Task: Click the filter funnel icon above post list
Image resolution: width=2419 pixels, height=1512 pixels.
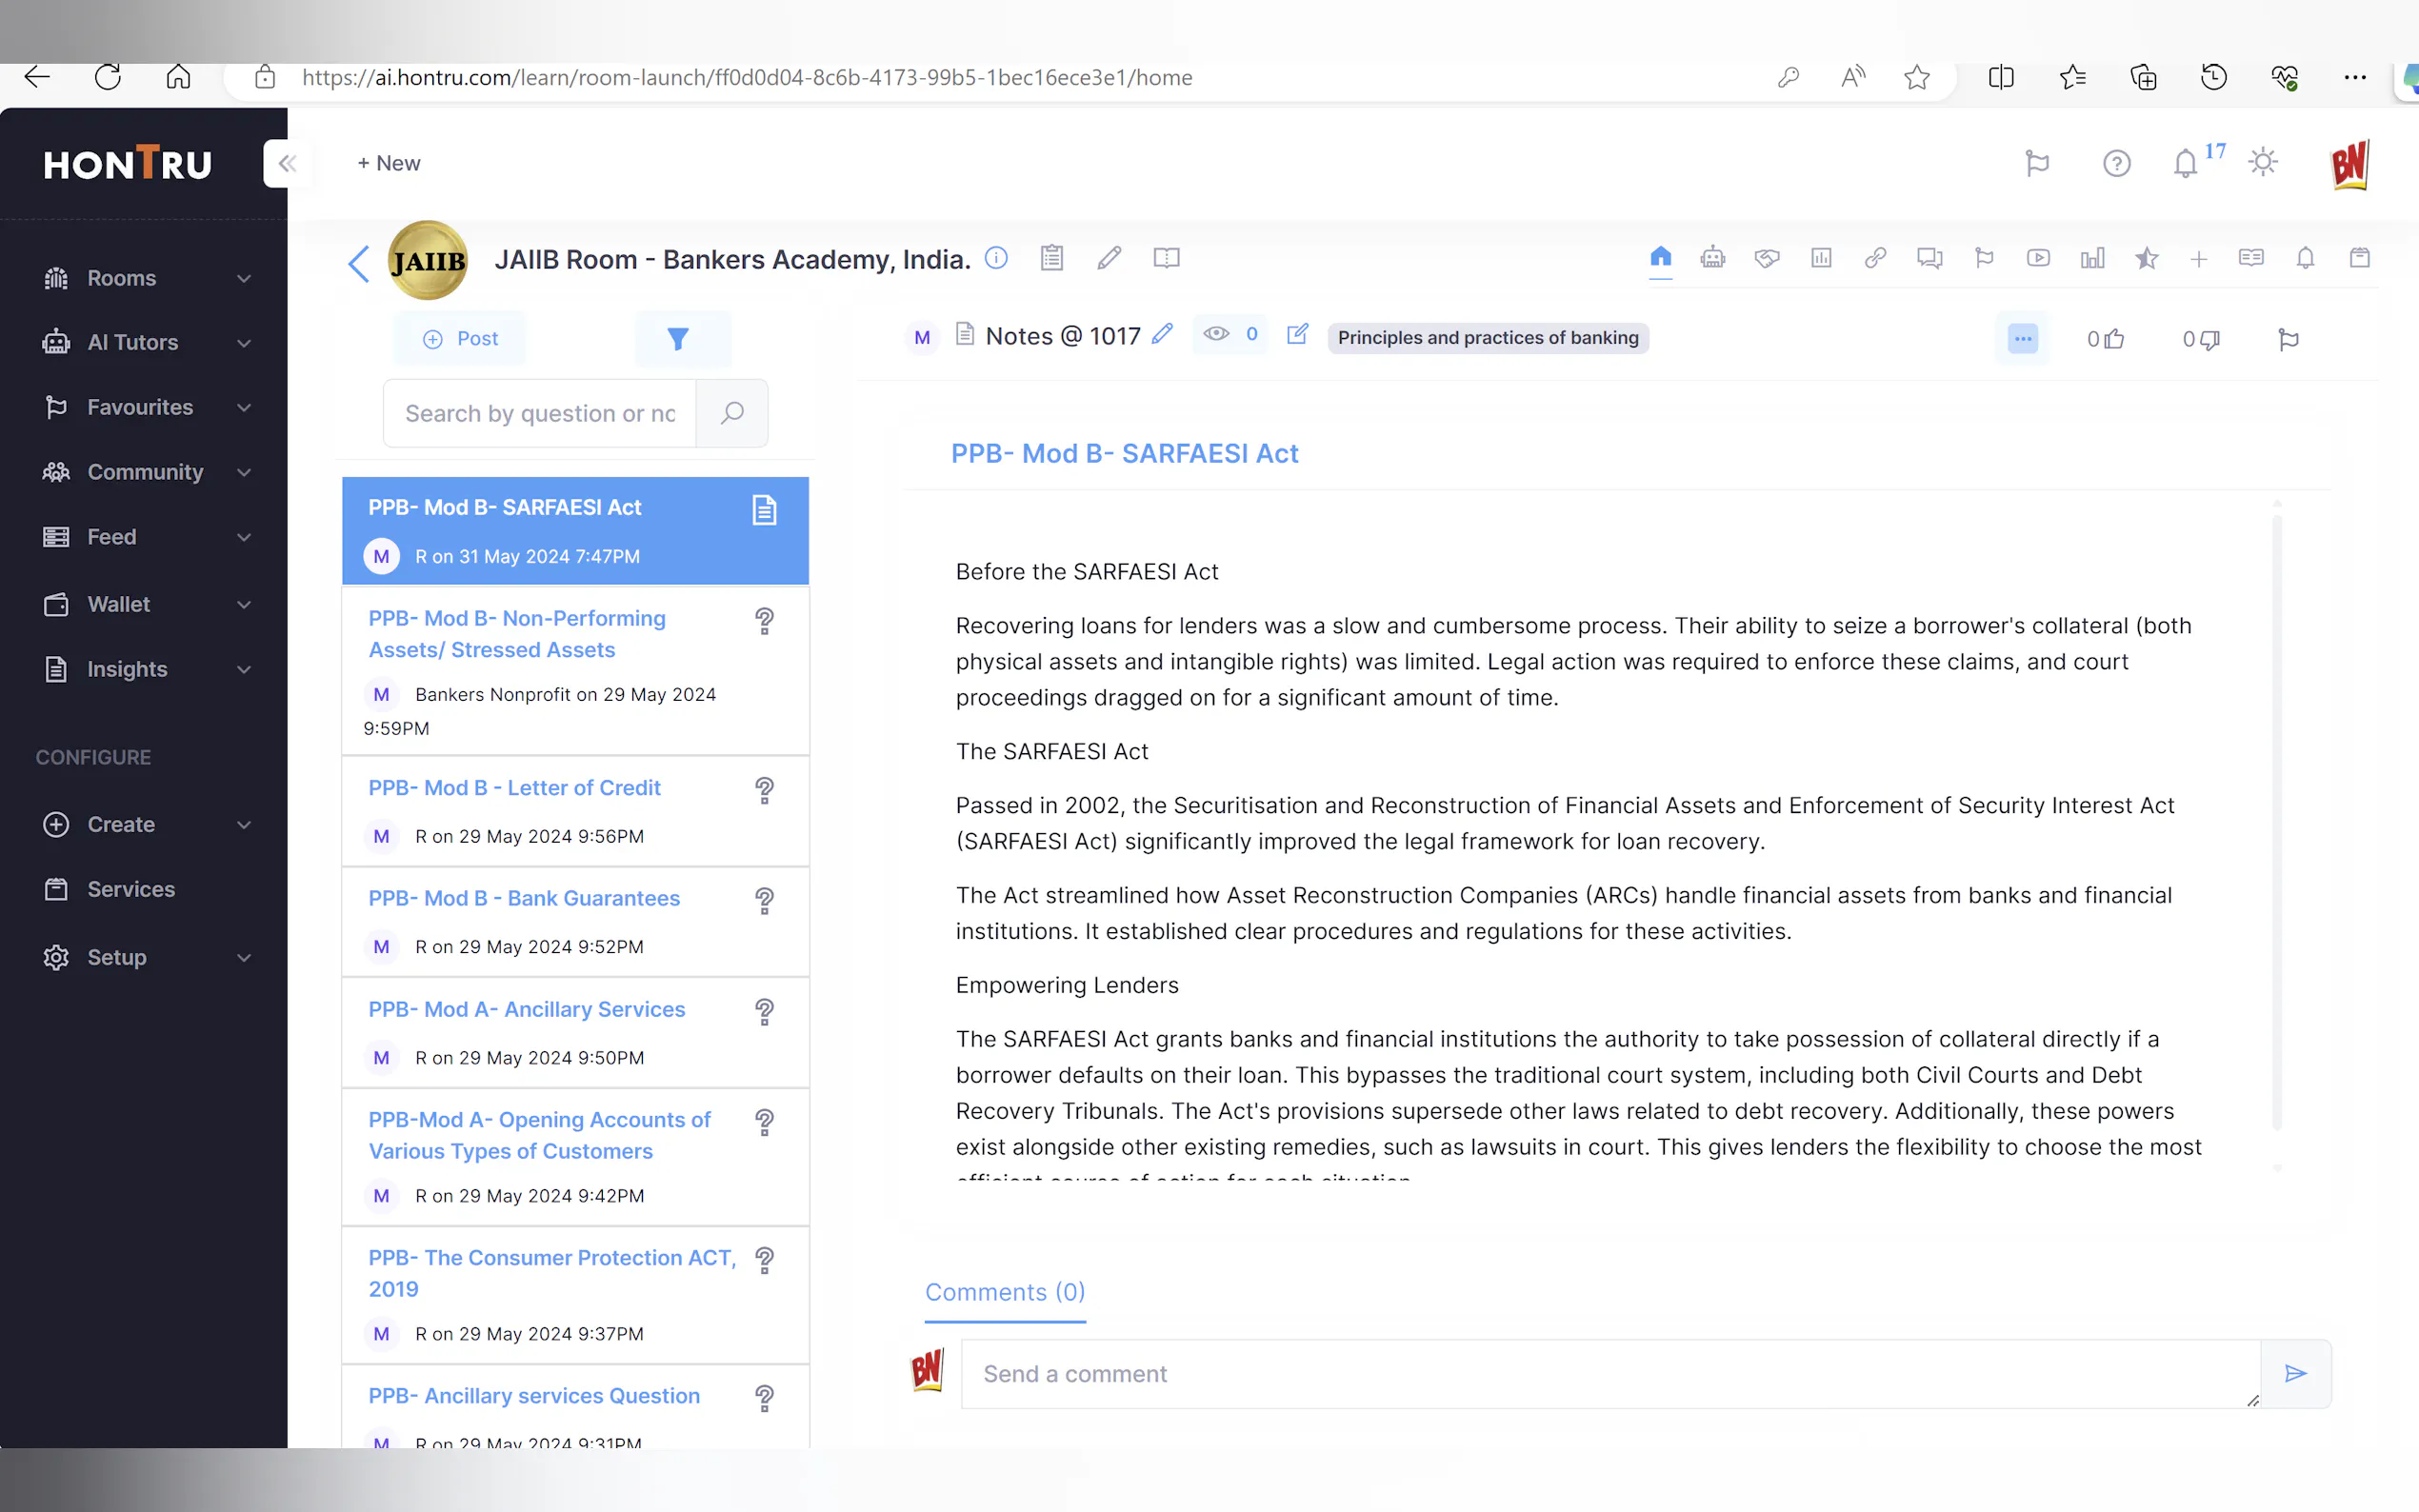Action: coord(678,339)
